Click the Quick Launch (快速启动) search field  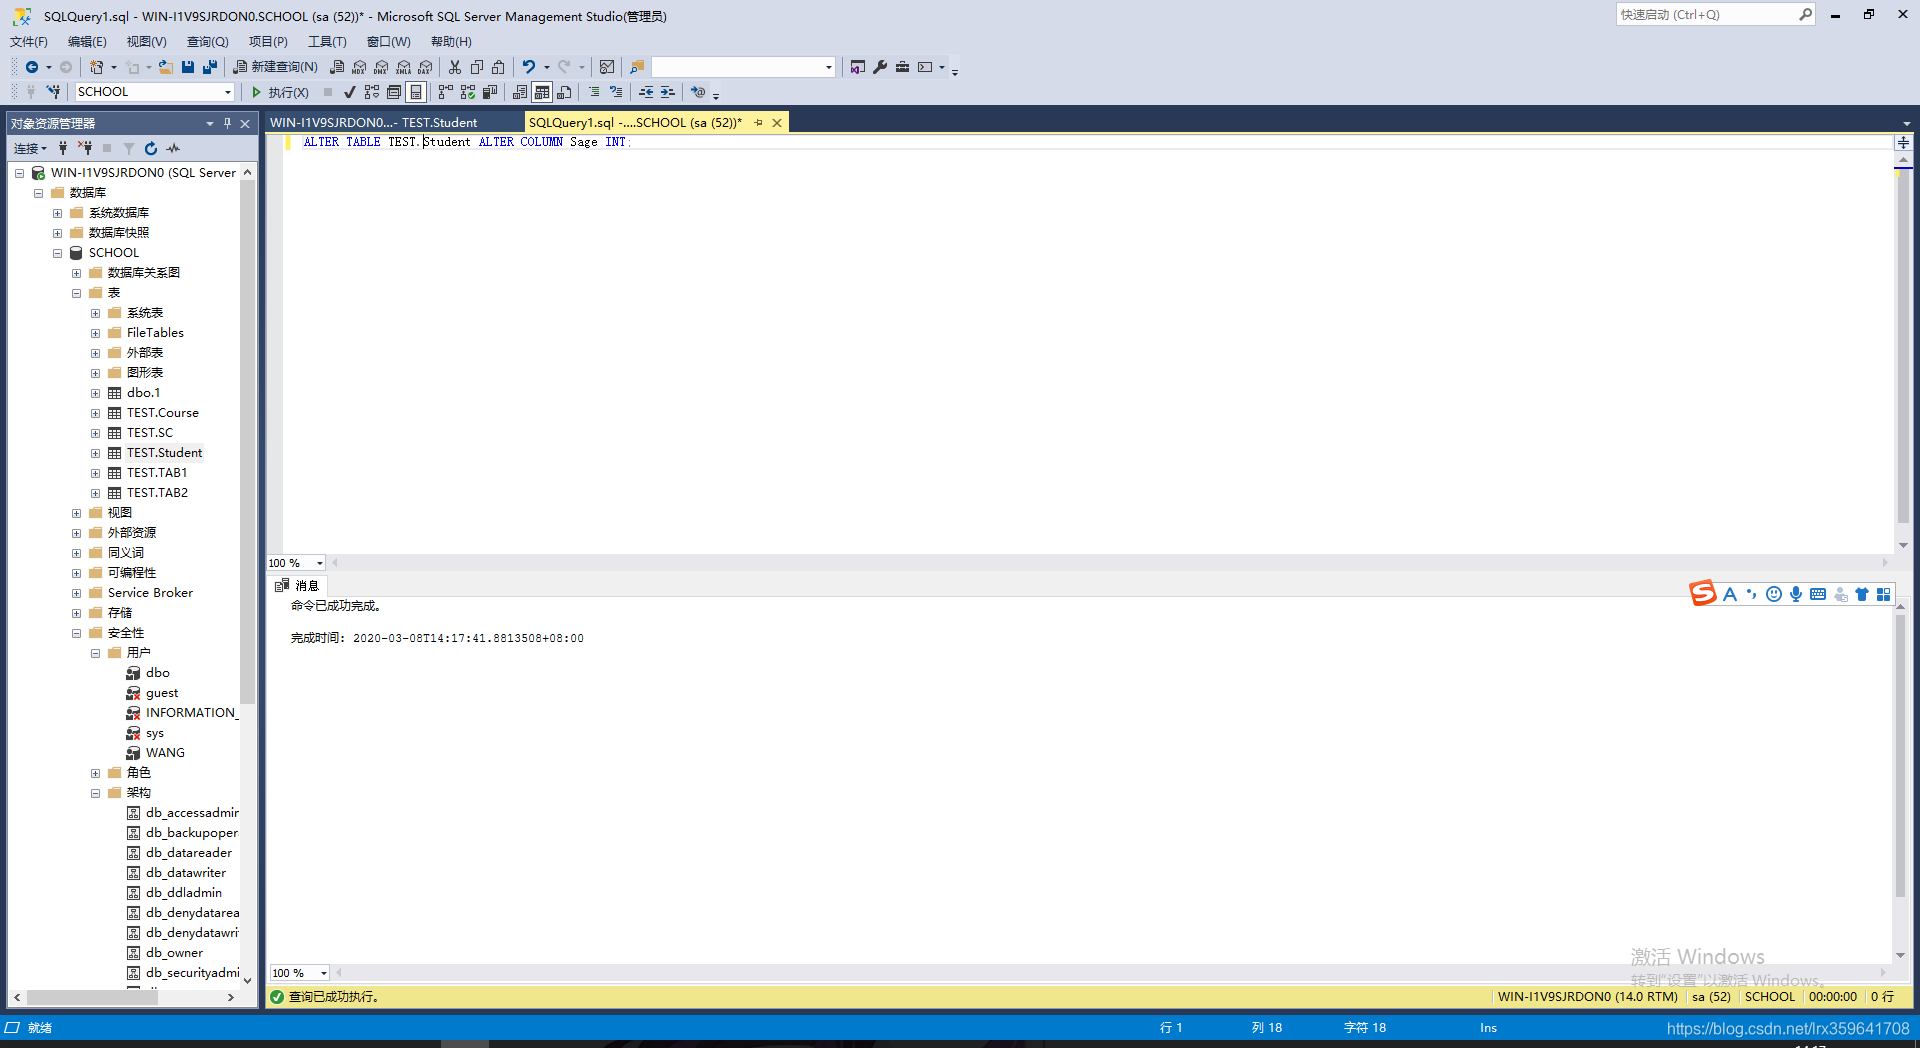[x=1715, y=15]
